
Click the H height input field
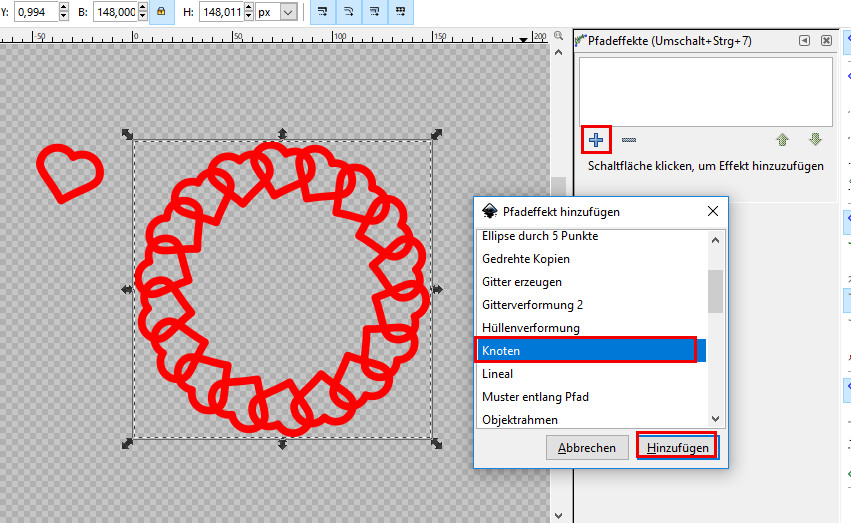[221, 12]
